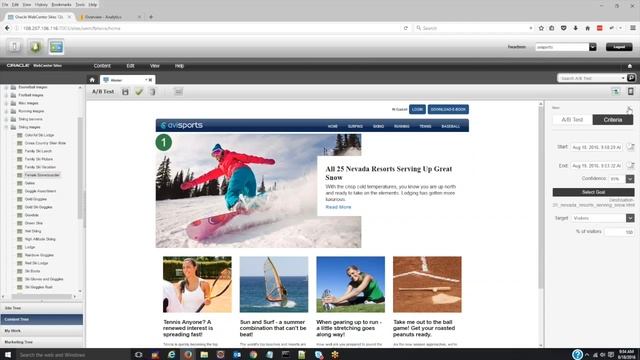This screenshot has height=360, width=640.
Task: Click the search magnifier button next to Search A/B Test
Action: pos(631,78)
